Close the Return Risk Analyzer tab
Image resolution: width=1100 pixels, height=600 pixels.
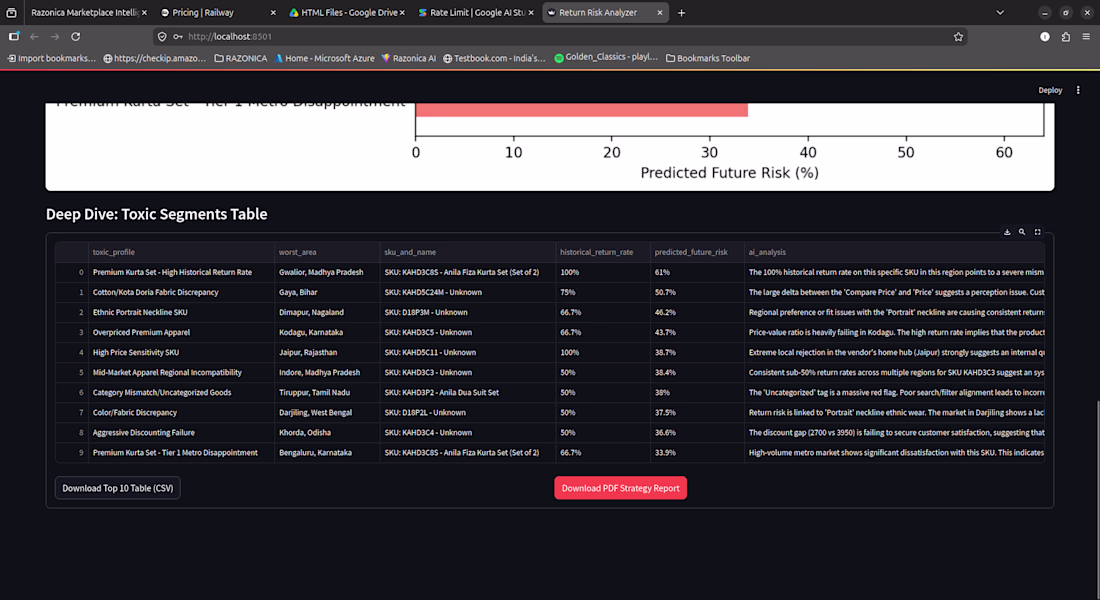point(659,13)
